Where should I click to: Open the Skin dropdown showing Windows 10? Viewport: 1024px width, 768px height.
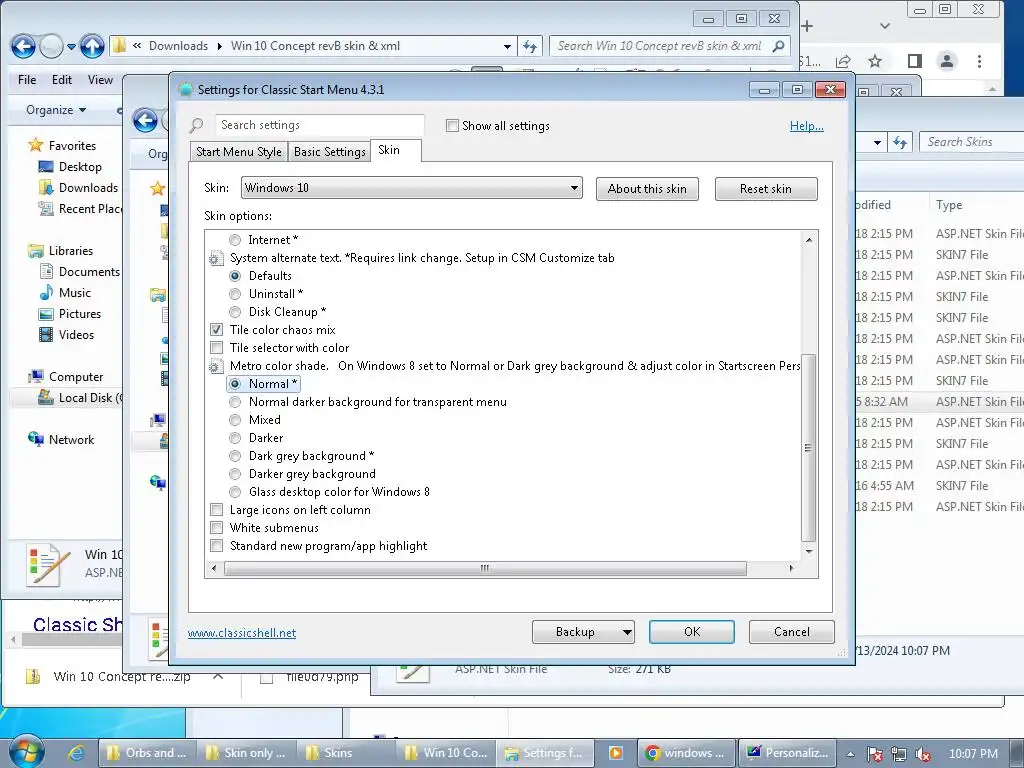(411, 188)
